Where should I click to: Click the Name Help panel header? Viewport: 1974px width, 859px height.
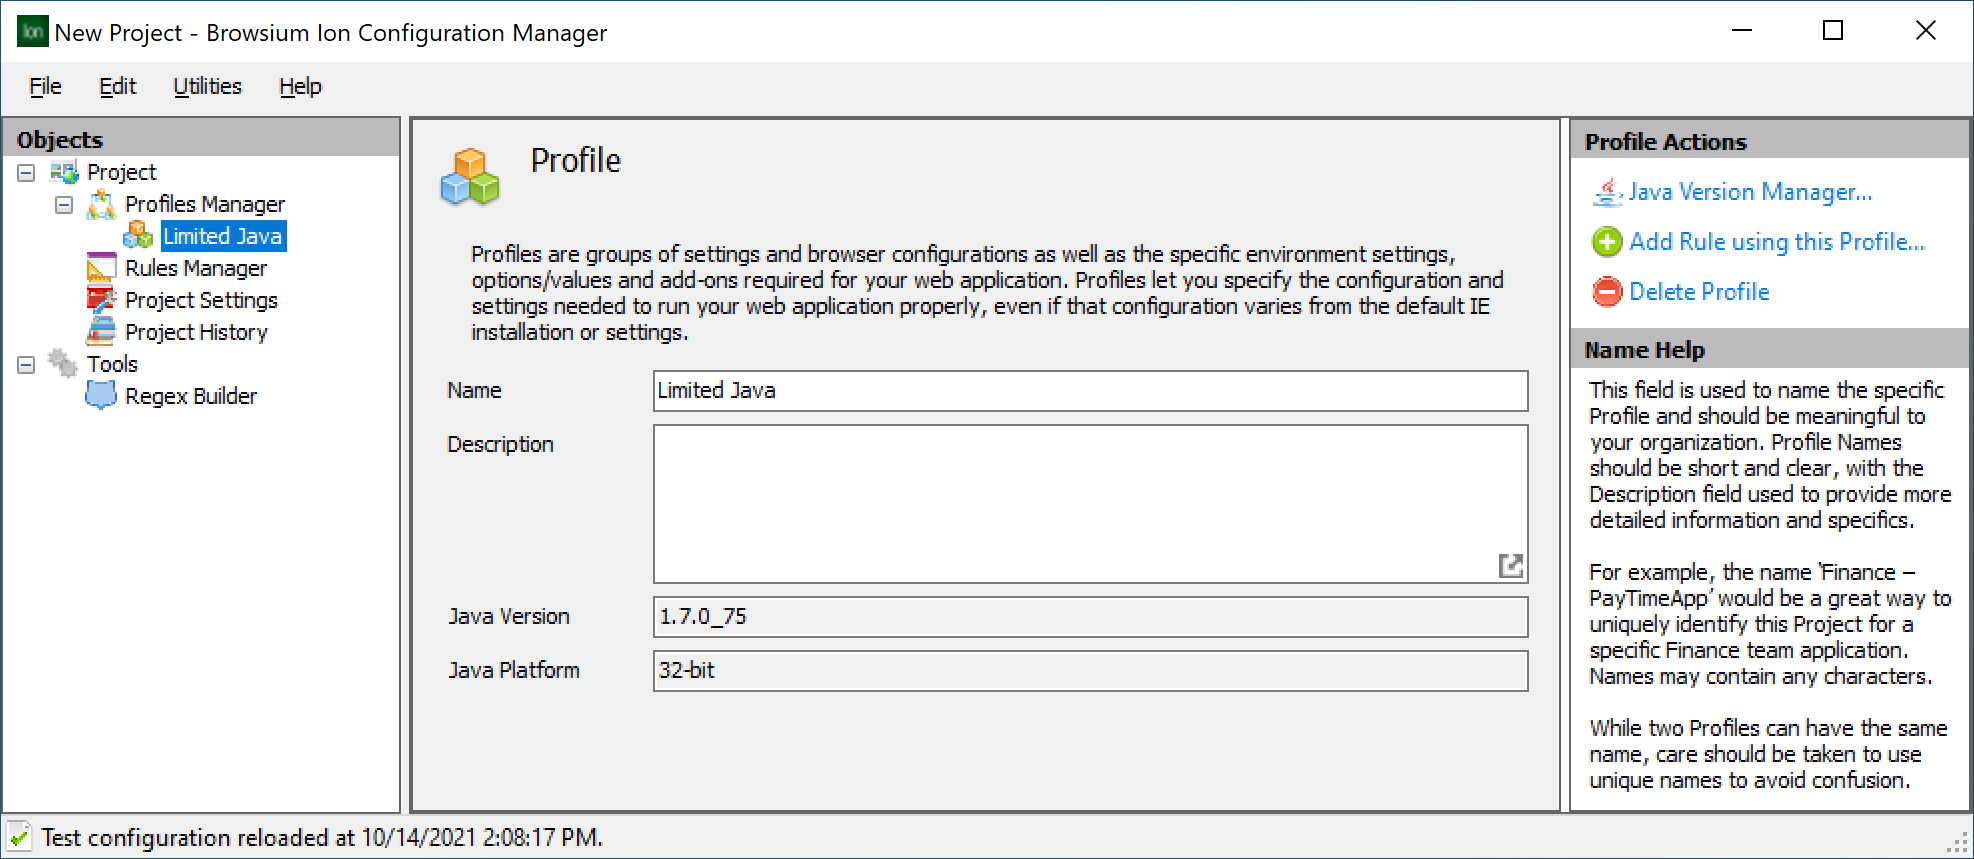pos(1769,349)
